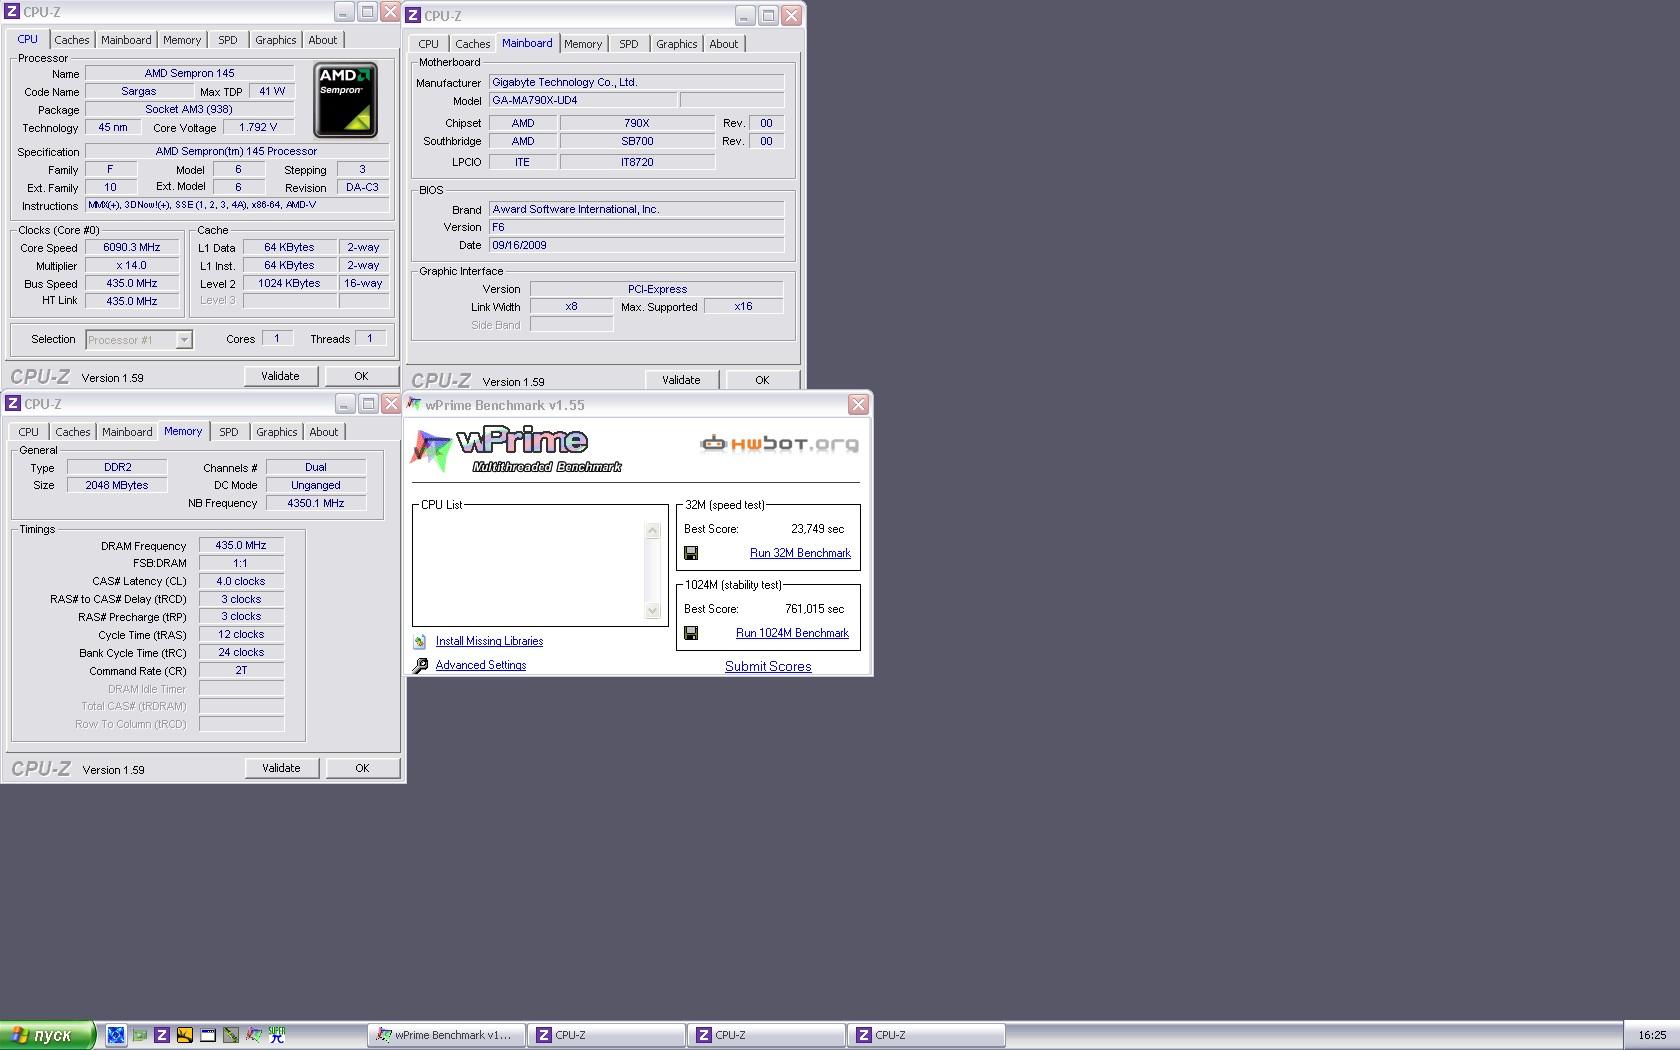Switch to CPU tab in the Mainboard window
1680x1050 pixels.
[x=429, y=44]
